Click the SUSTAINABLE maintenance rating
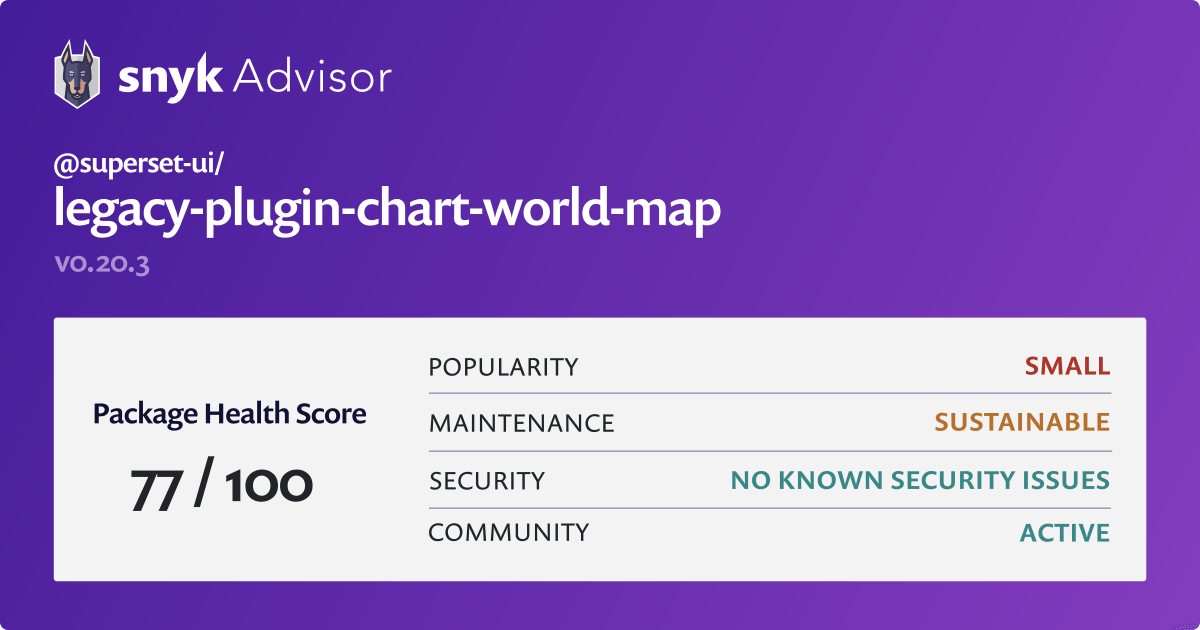Viewport: 1200px width, 630px height. [x=1022, y=422]
